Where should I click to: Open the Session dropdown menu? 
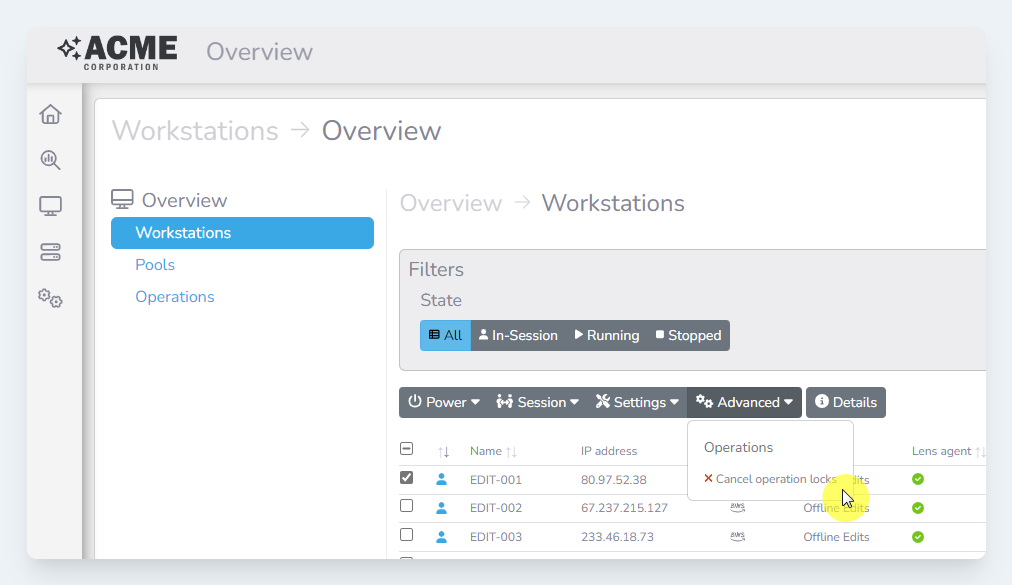538,402
